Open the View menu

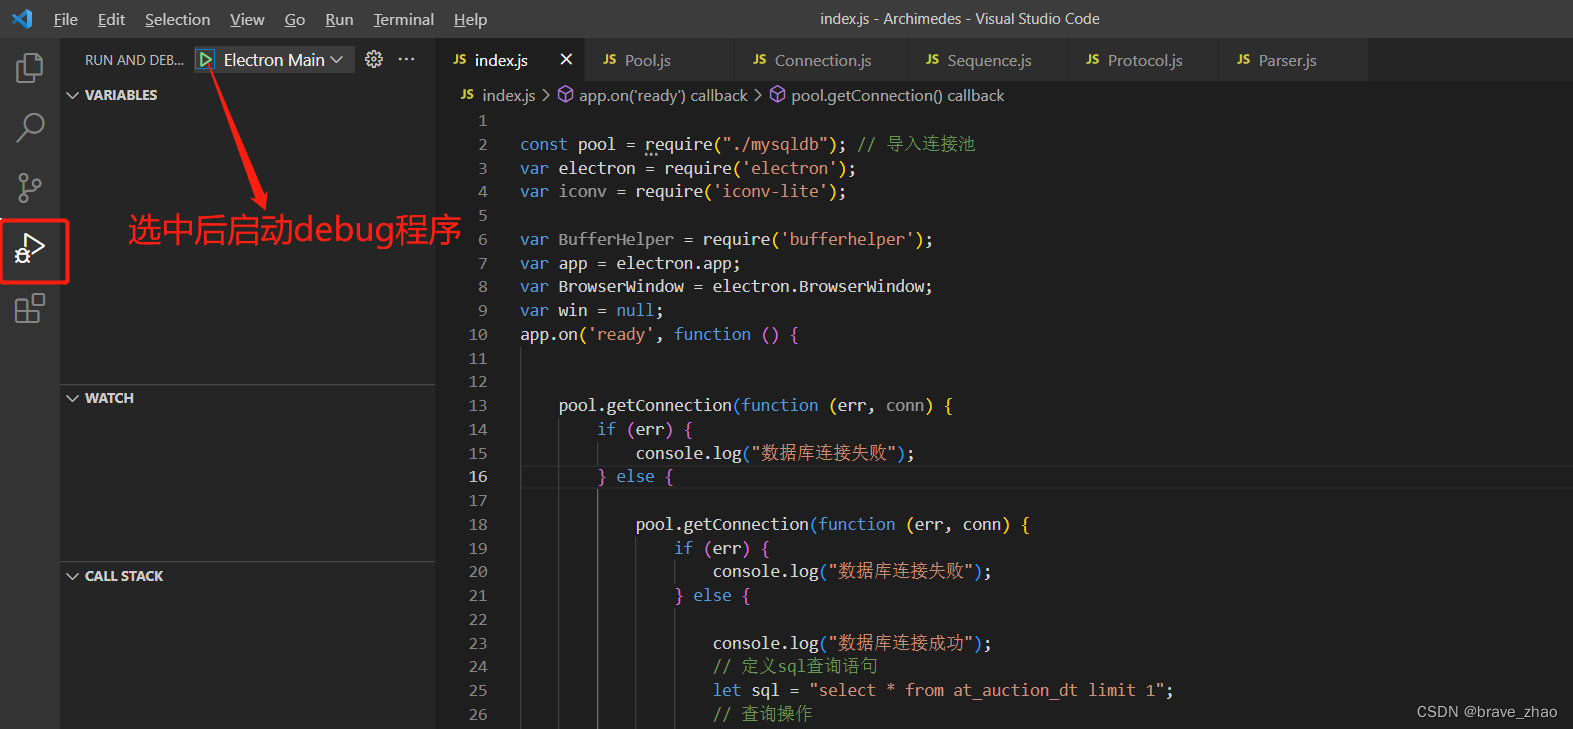click(x=247, y=19)
